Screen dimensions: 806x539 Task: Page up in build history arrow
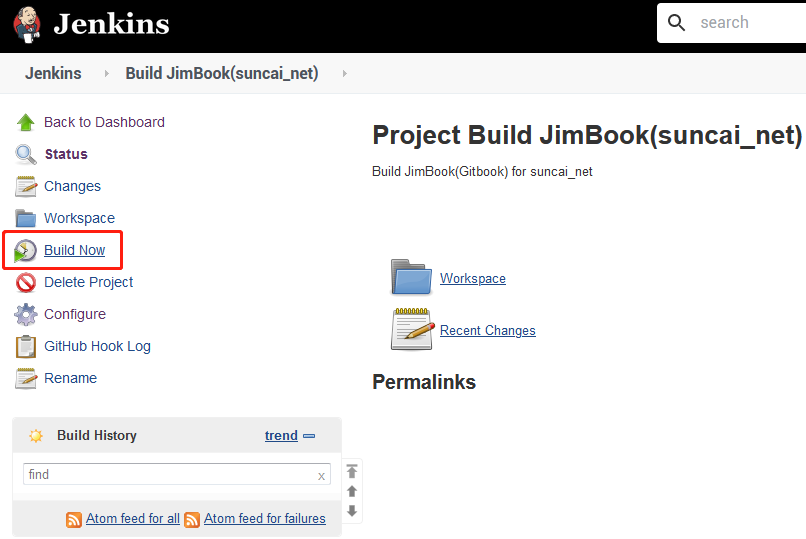pos(352,491)
